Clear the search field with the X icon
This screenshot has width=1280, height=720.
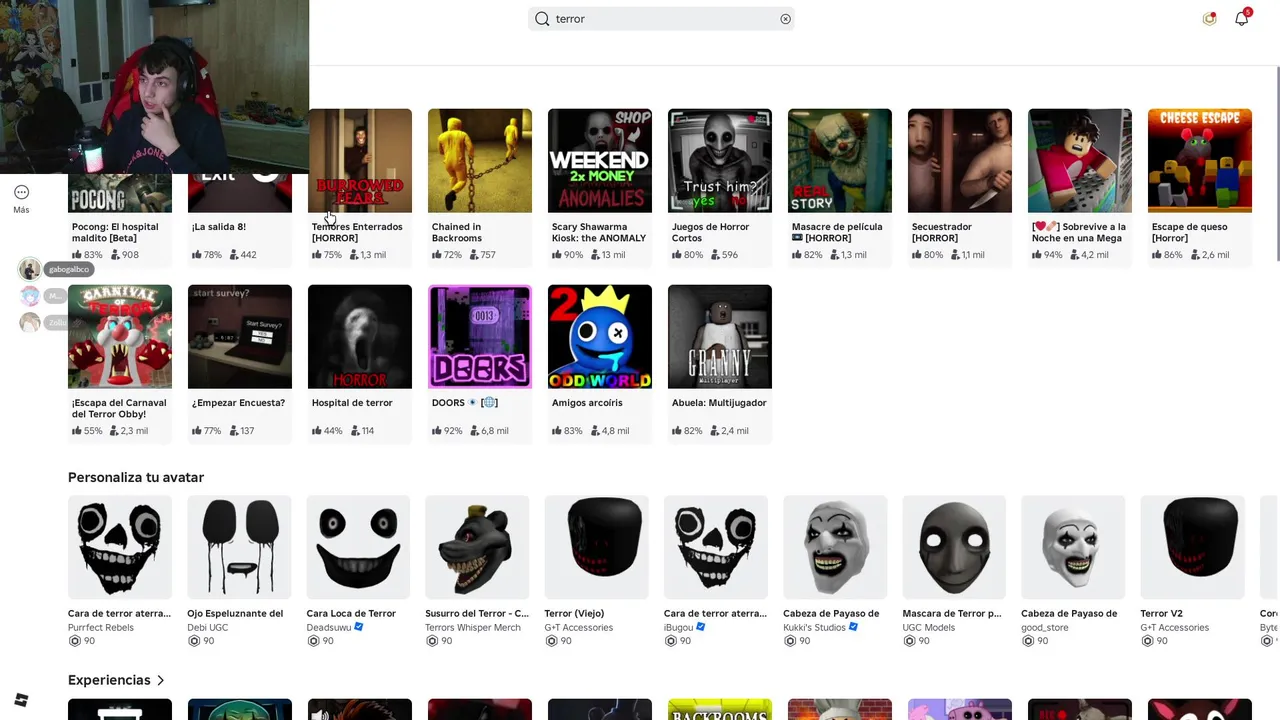click(x=785, y=19)
